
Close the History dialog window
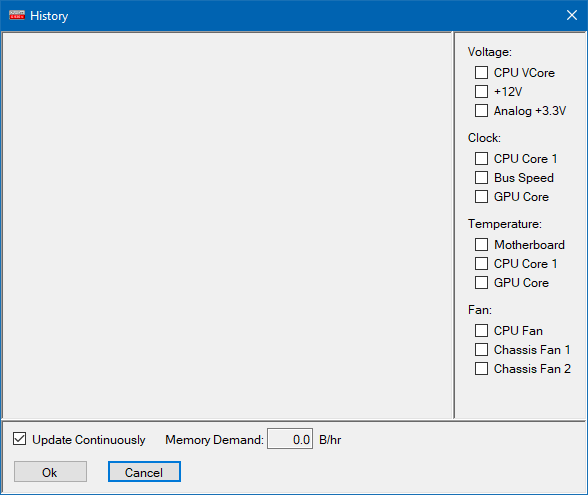[572, 15]
